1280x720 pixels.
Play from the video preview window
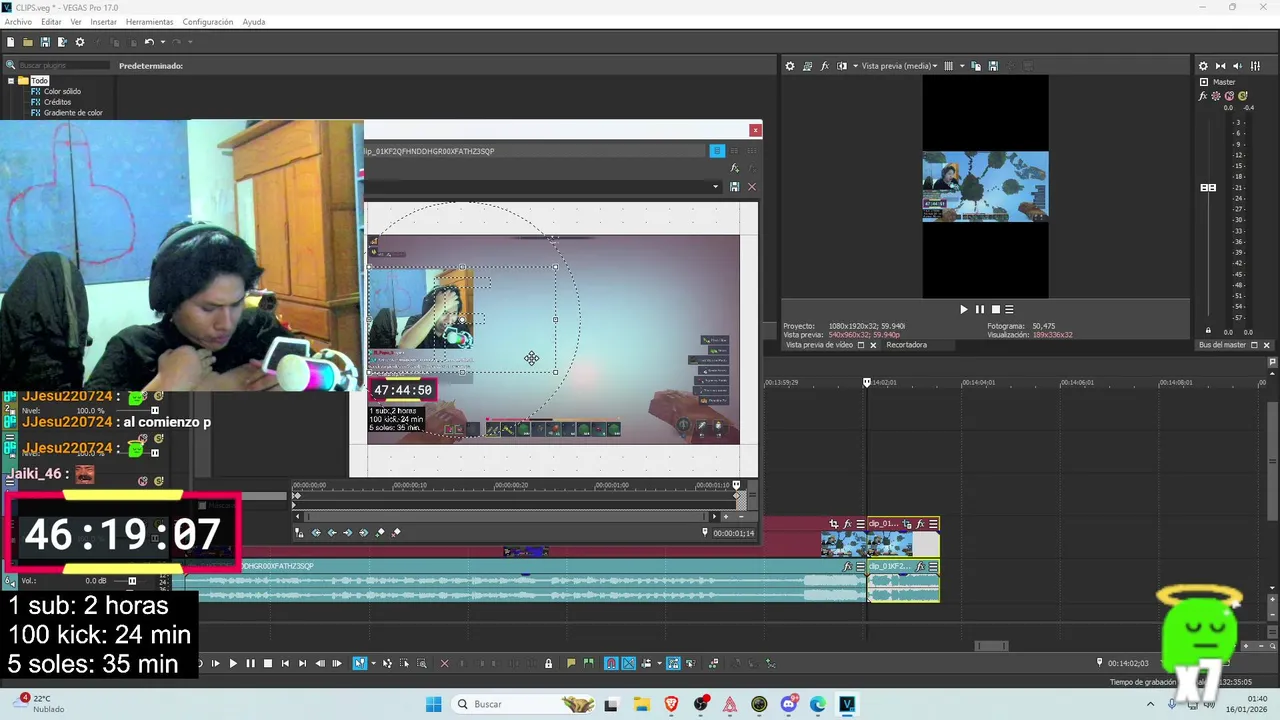964,309
